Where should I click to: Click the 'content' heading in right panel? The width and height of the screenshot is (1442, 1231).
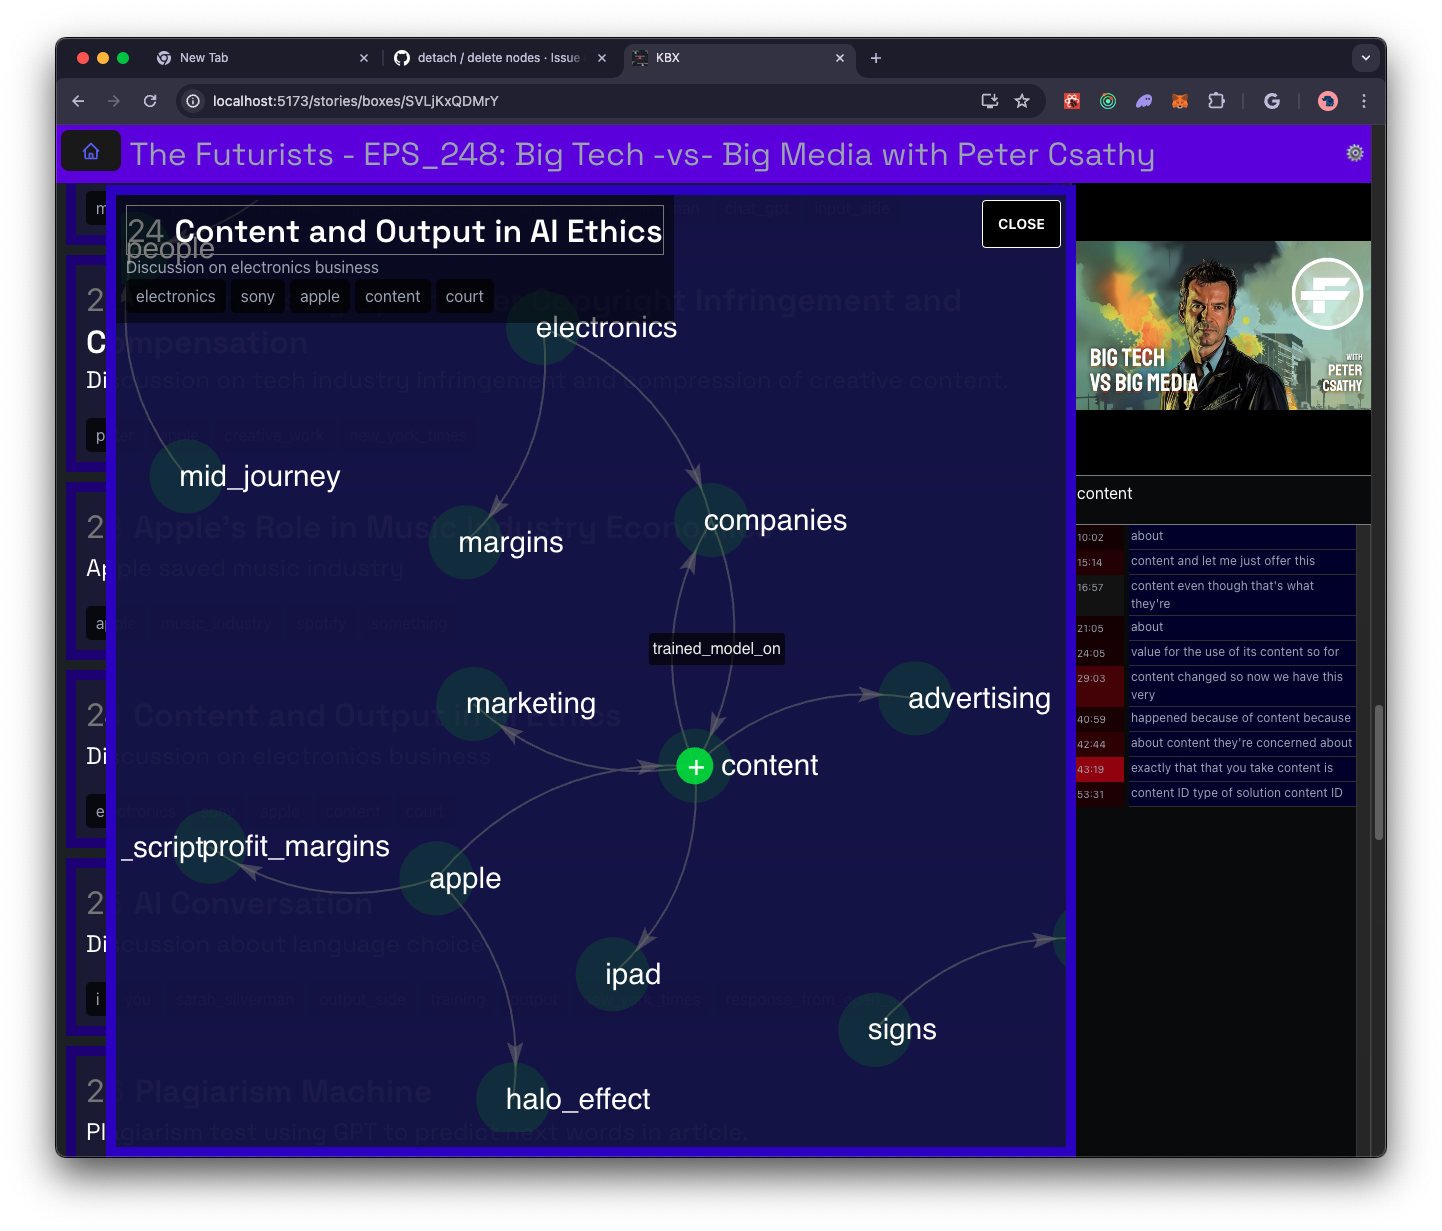[x=1105, y=494]
